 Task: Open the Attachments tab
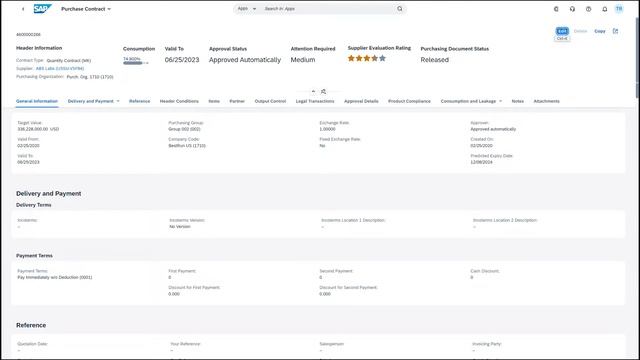coord(547,101)
